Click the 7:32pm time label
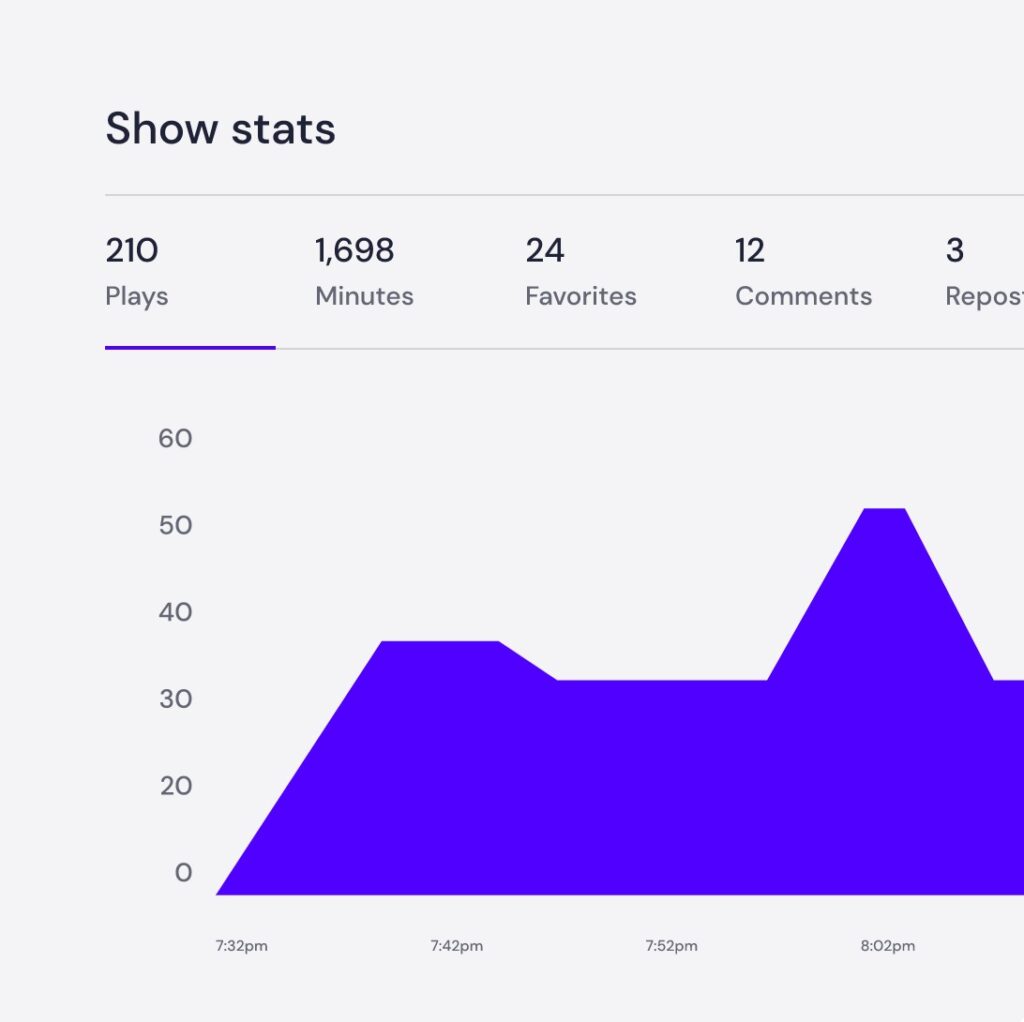 [241, 945]
